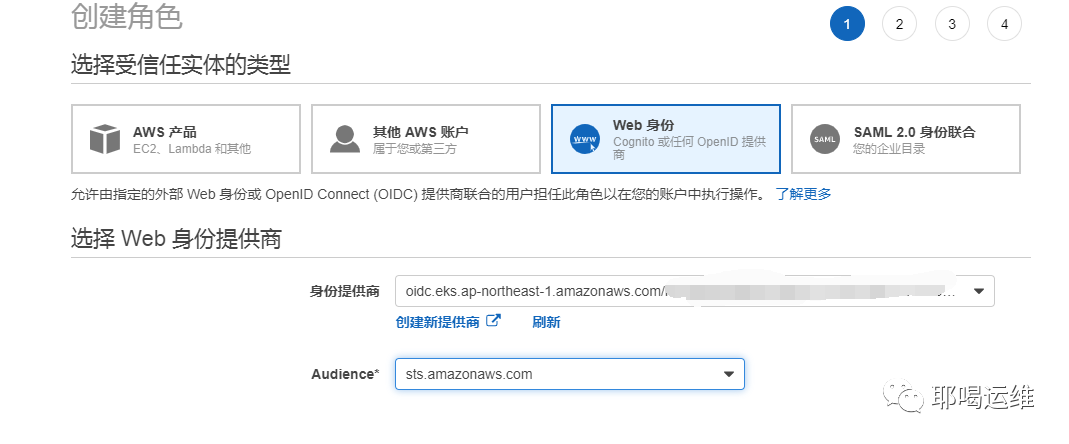Image resolution: width=1069 pixels, height=444 pixels.
Task: Go to wizard step 3 circle
Action: pos(952,25)
